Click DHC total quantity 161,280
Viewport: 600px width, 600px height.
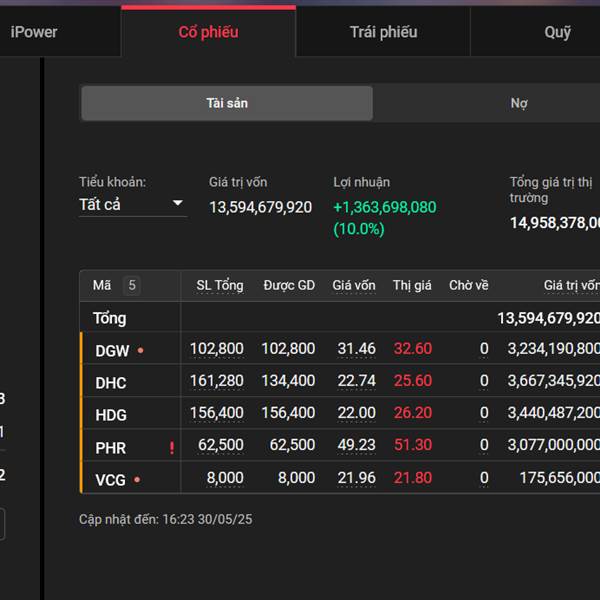click(x=217, y=381)
